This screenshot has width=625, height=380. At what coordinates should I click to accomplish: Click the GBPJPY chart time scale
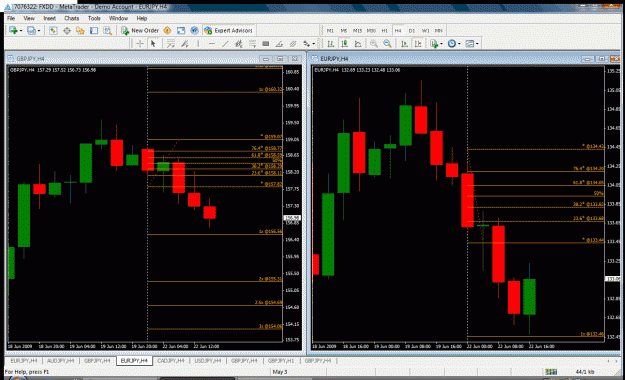(x=145, y=347)
